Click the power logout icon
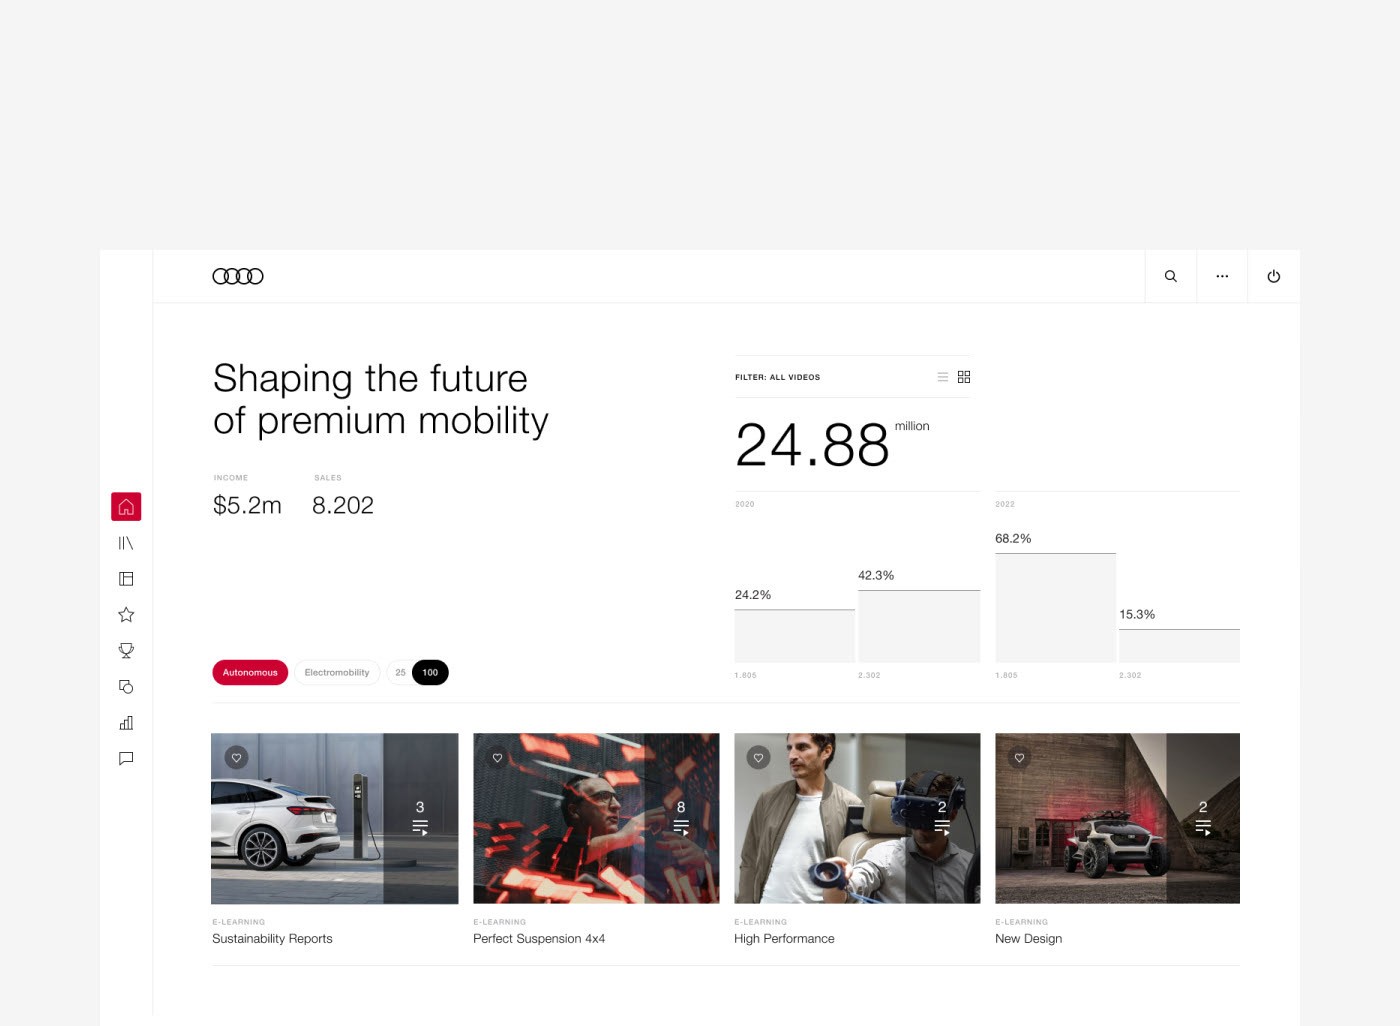 pos(1274,276)
